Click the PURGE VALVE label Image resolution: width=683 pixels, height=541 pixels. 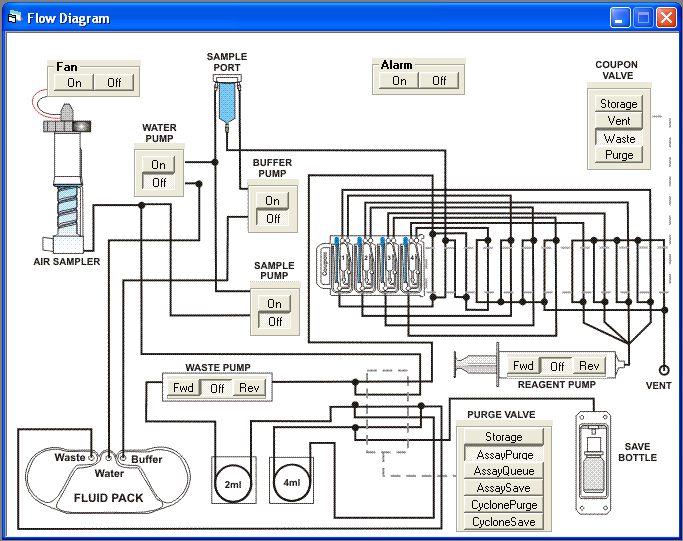click(501, 415)
